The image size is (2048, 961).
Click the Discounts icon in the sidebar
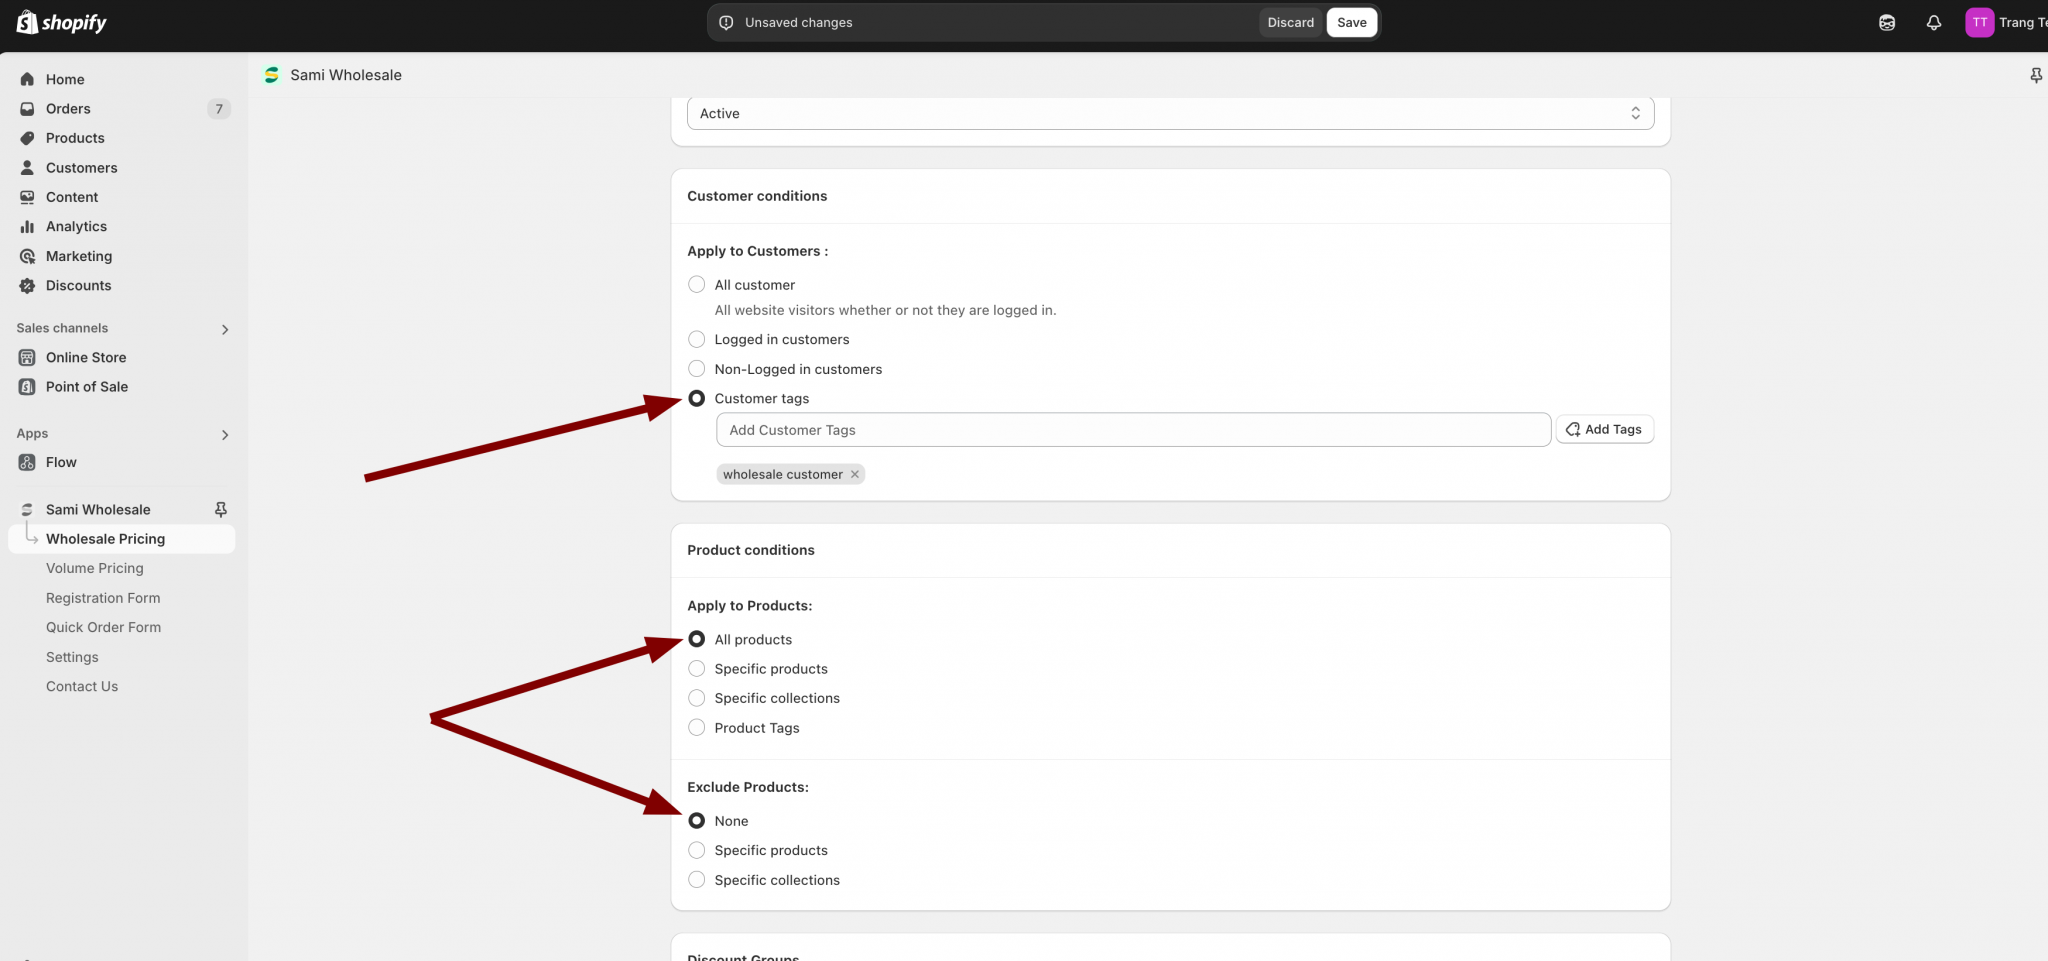coord(27,286)
